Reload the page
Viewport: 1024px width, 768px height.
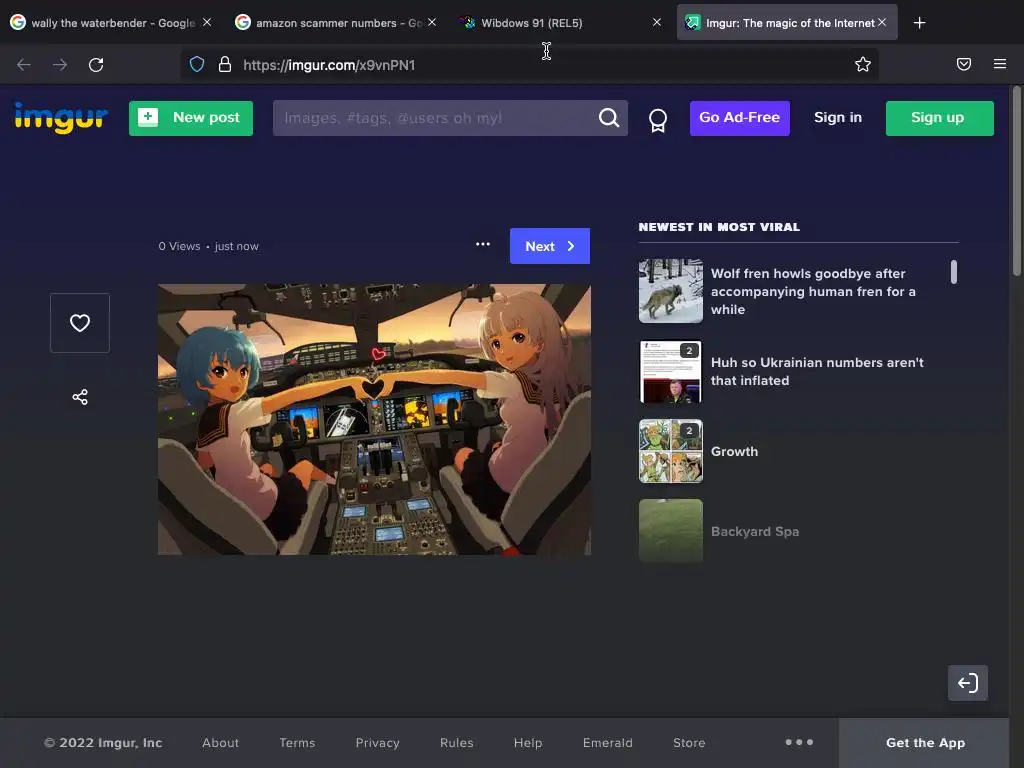click(x=96, y=65)
